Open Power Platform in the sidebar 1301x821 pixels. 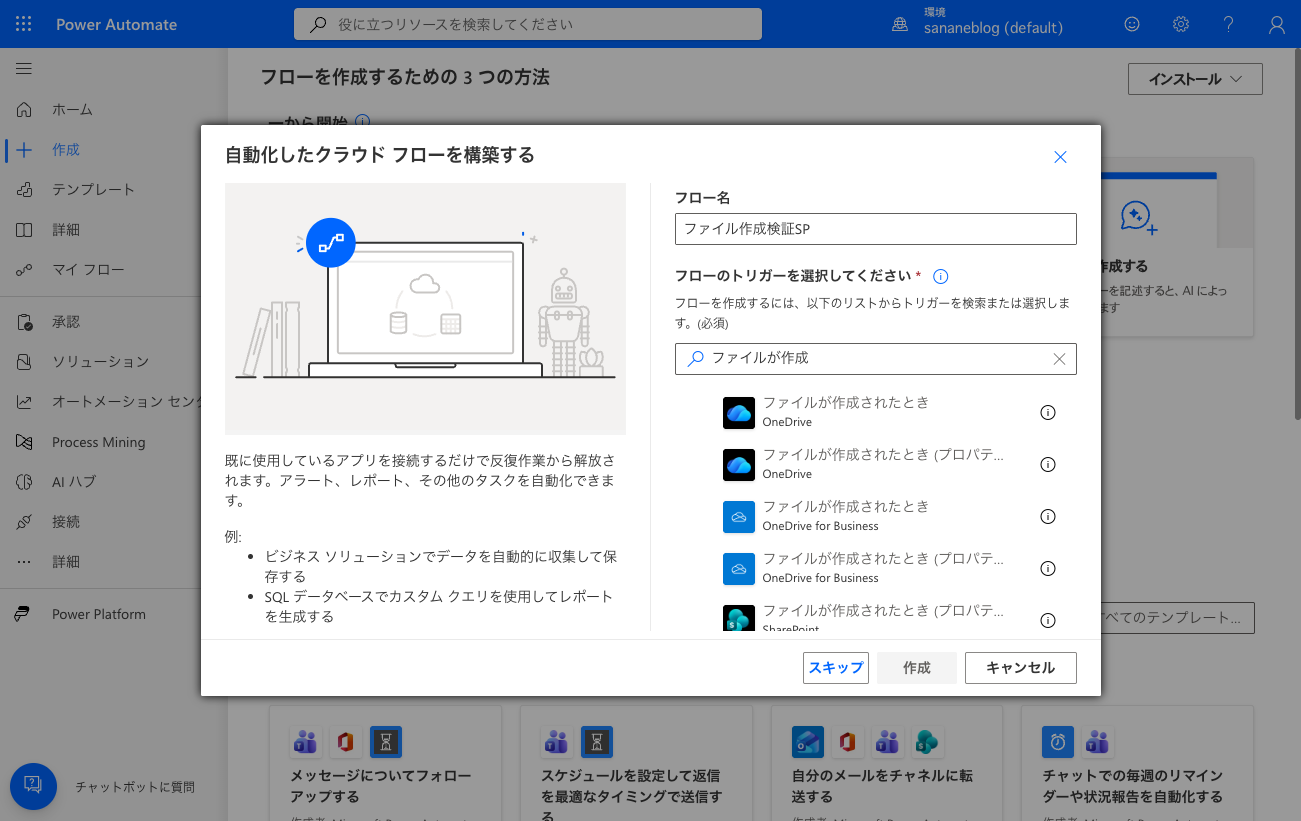pos(100,614)
